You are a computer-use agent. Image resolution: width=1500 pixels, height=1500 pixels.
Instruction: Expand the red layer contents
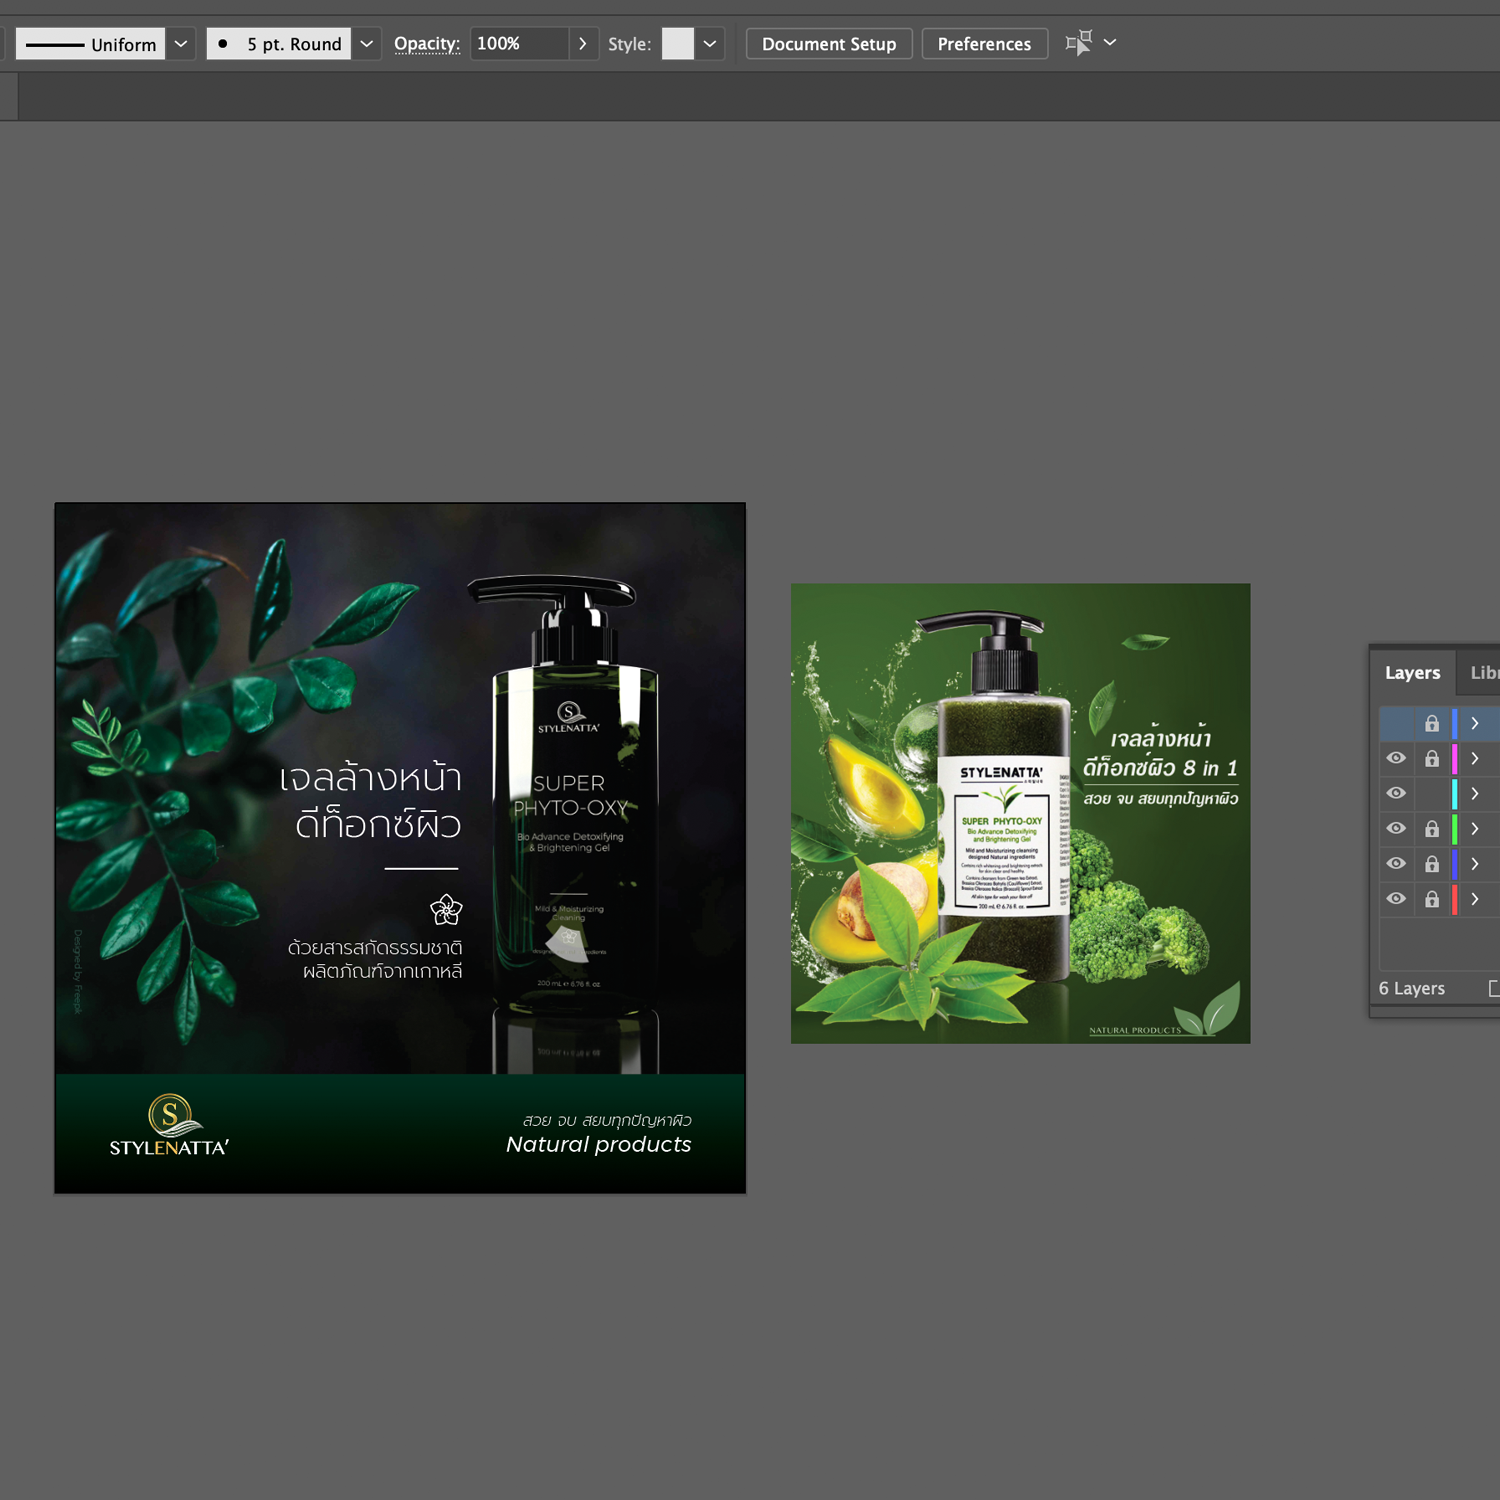(x=1475, y=898)
